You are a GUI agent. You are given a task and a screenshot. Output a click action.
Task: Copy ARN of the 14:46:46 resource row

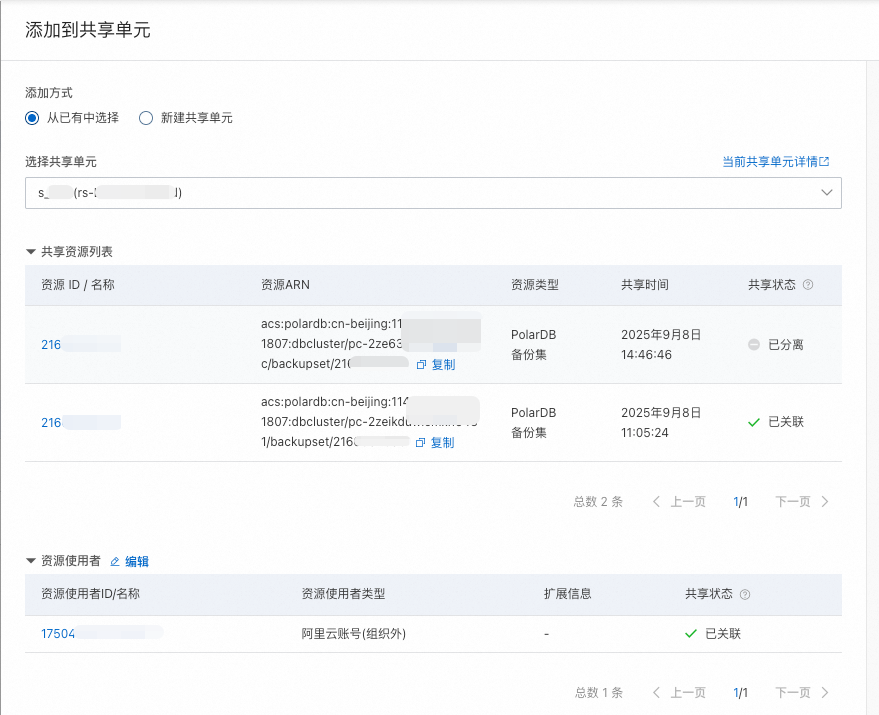[443, 365]
